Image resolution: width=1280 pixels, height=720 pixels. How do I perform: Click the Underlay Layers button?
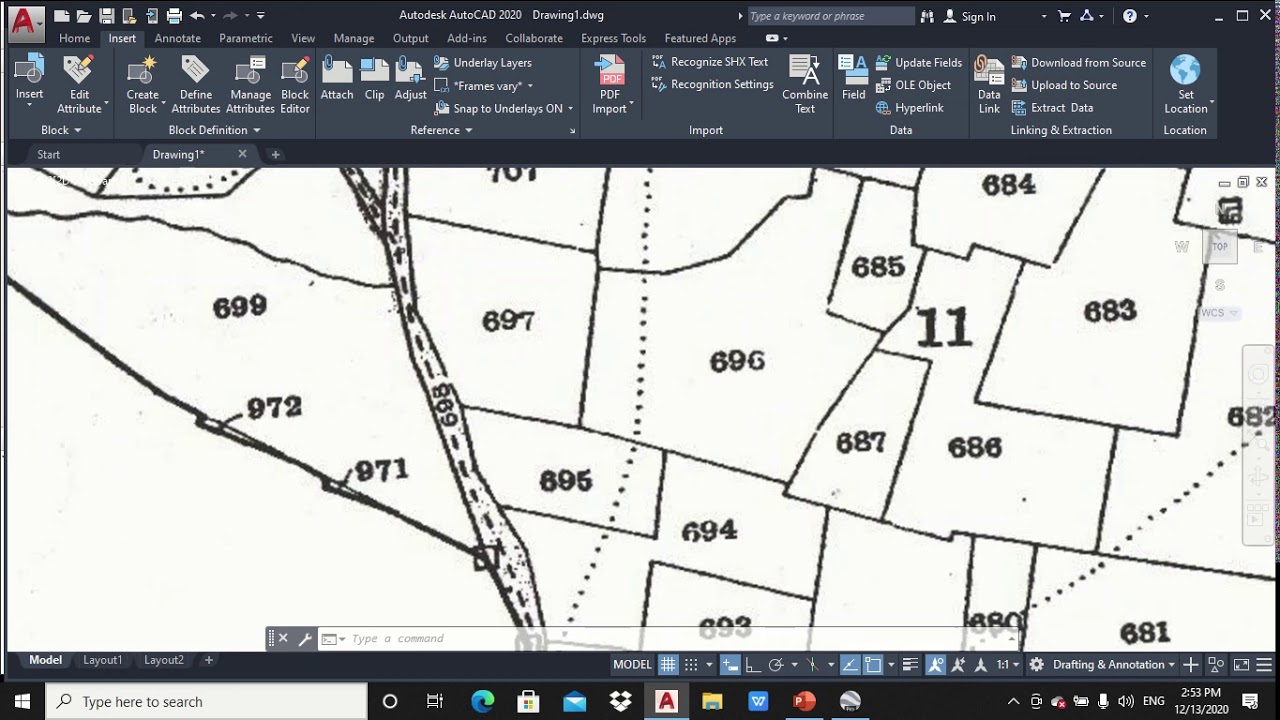[483, 62]
